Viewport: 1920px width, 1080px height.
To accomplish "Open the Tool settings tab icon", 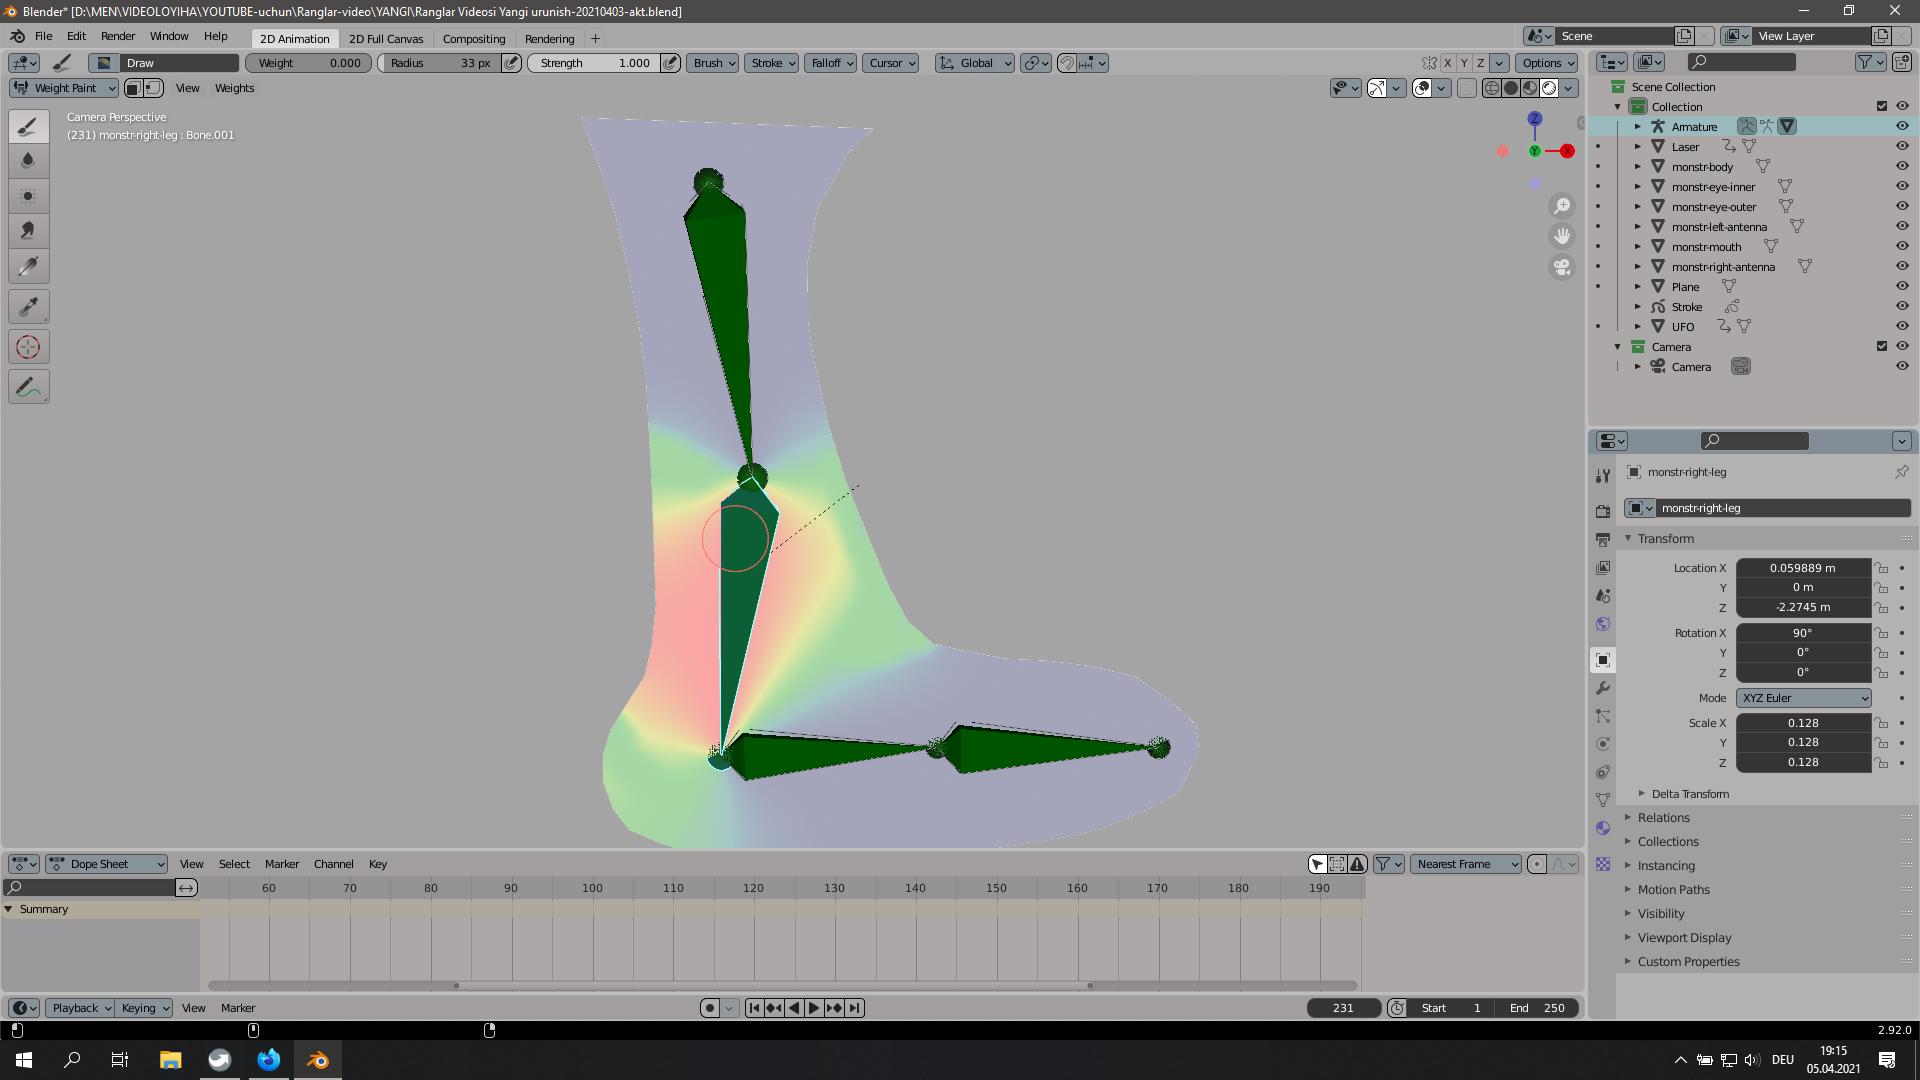I will 1603,475.
